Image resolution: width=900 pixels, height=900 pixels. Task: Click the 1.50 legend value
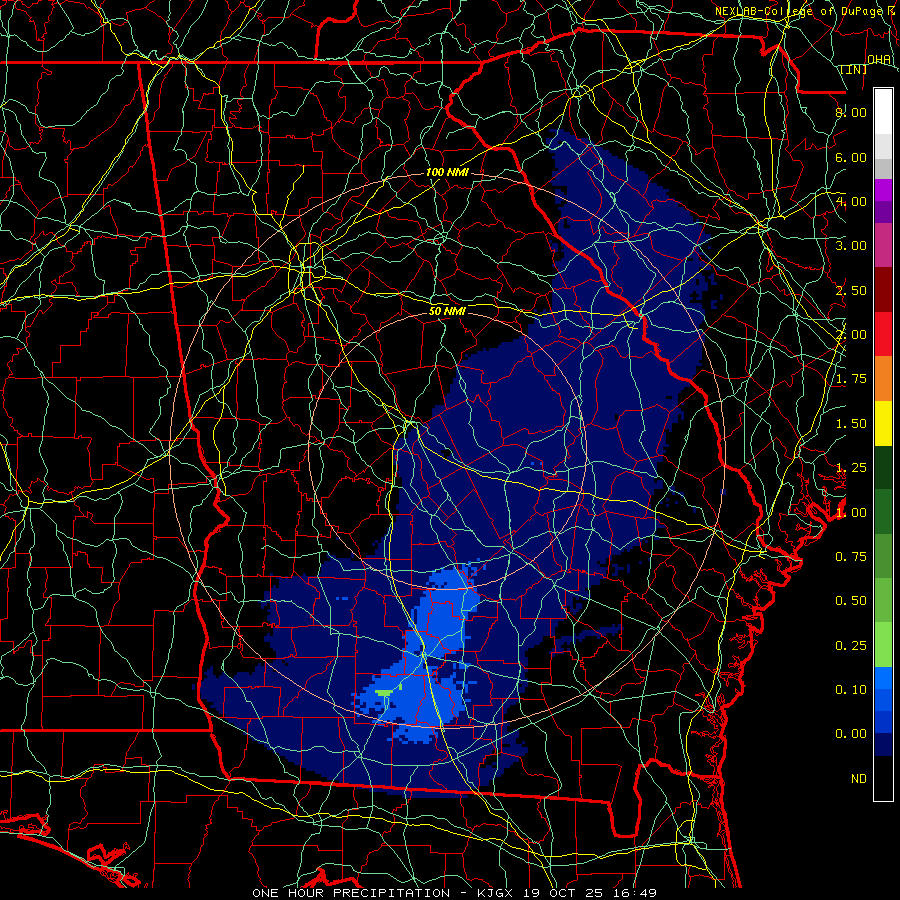(x=851, y=424)
